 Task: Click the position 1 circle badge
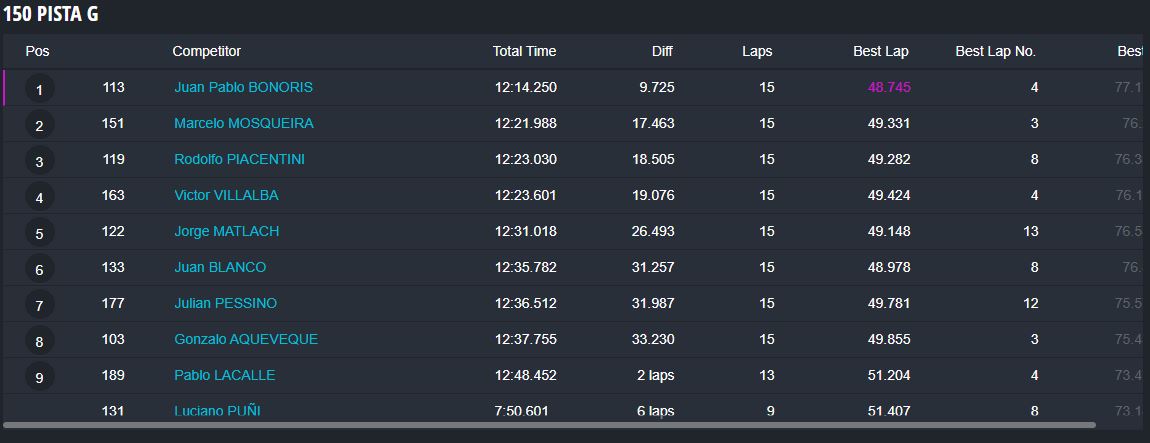[x=40, y=90]
